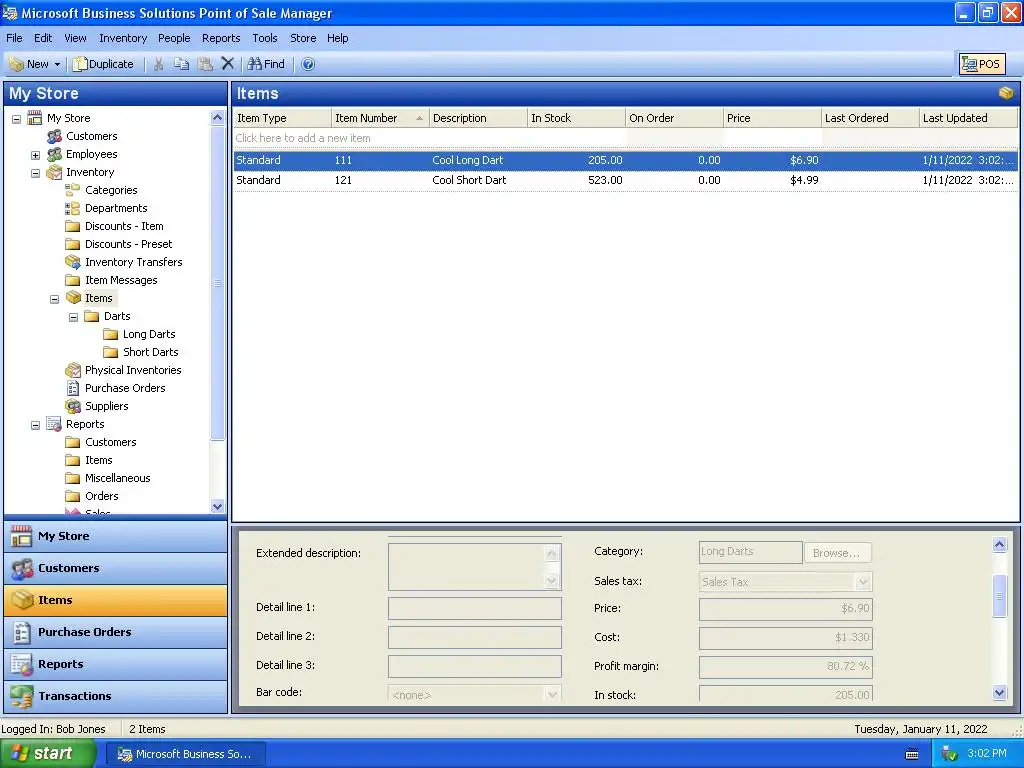Open the Reports menu

click(x=221, y=38)
